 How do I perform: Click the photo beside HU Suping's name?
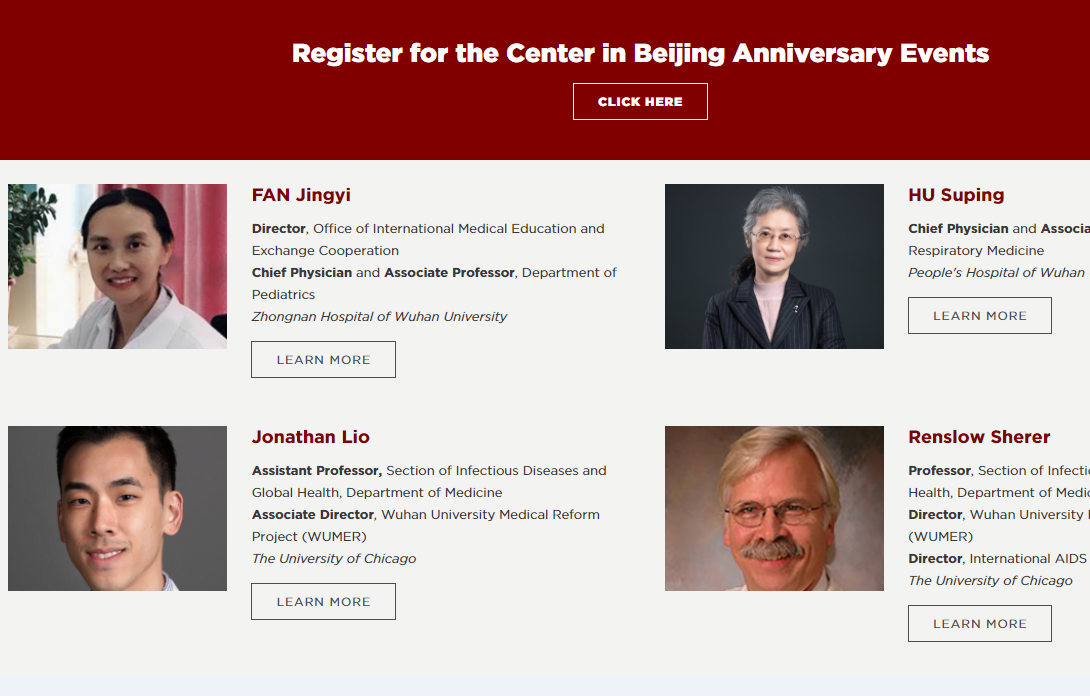(774, 266)
